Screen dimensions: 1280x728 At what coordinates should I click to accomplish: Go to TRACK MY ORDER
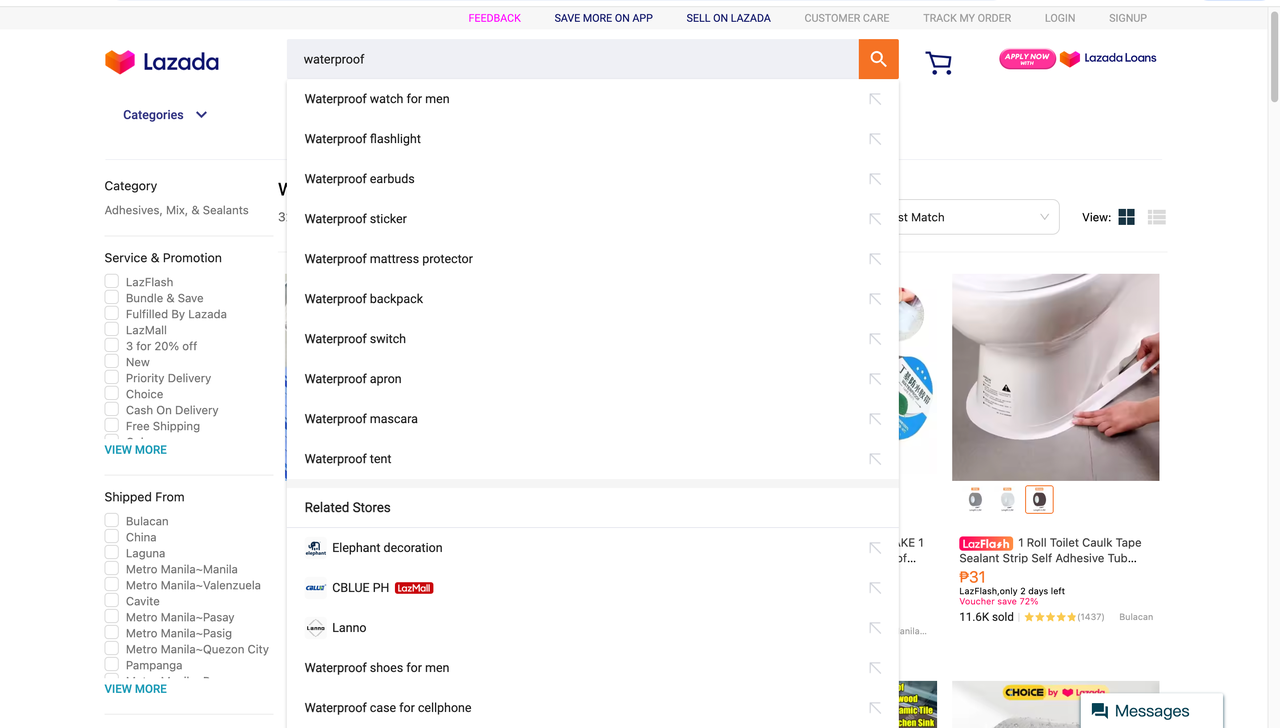click(x=967, y=18)
